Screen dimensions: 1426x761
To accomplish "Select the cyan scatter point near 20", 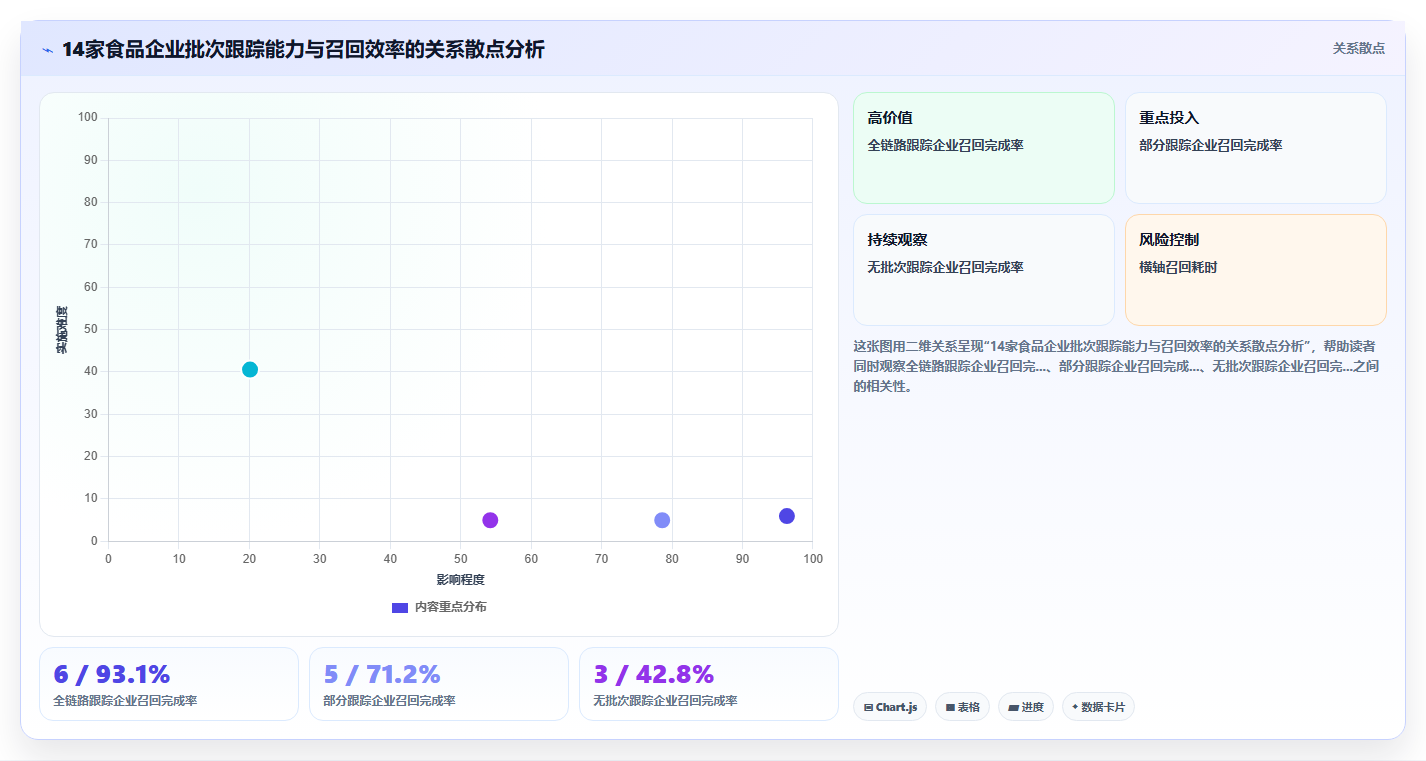I will pyautogui.click(x=250, y=369).
